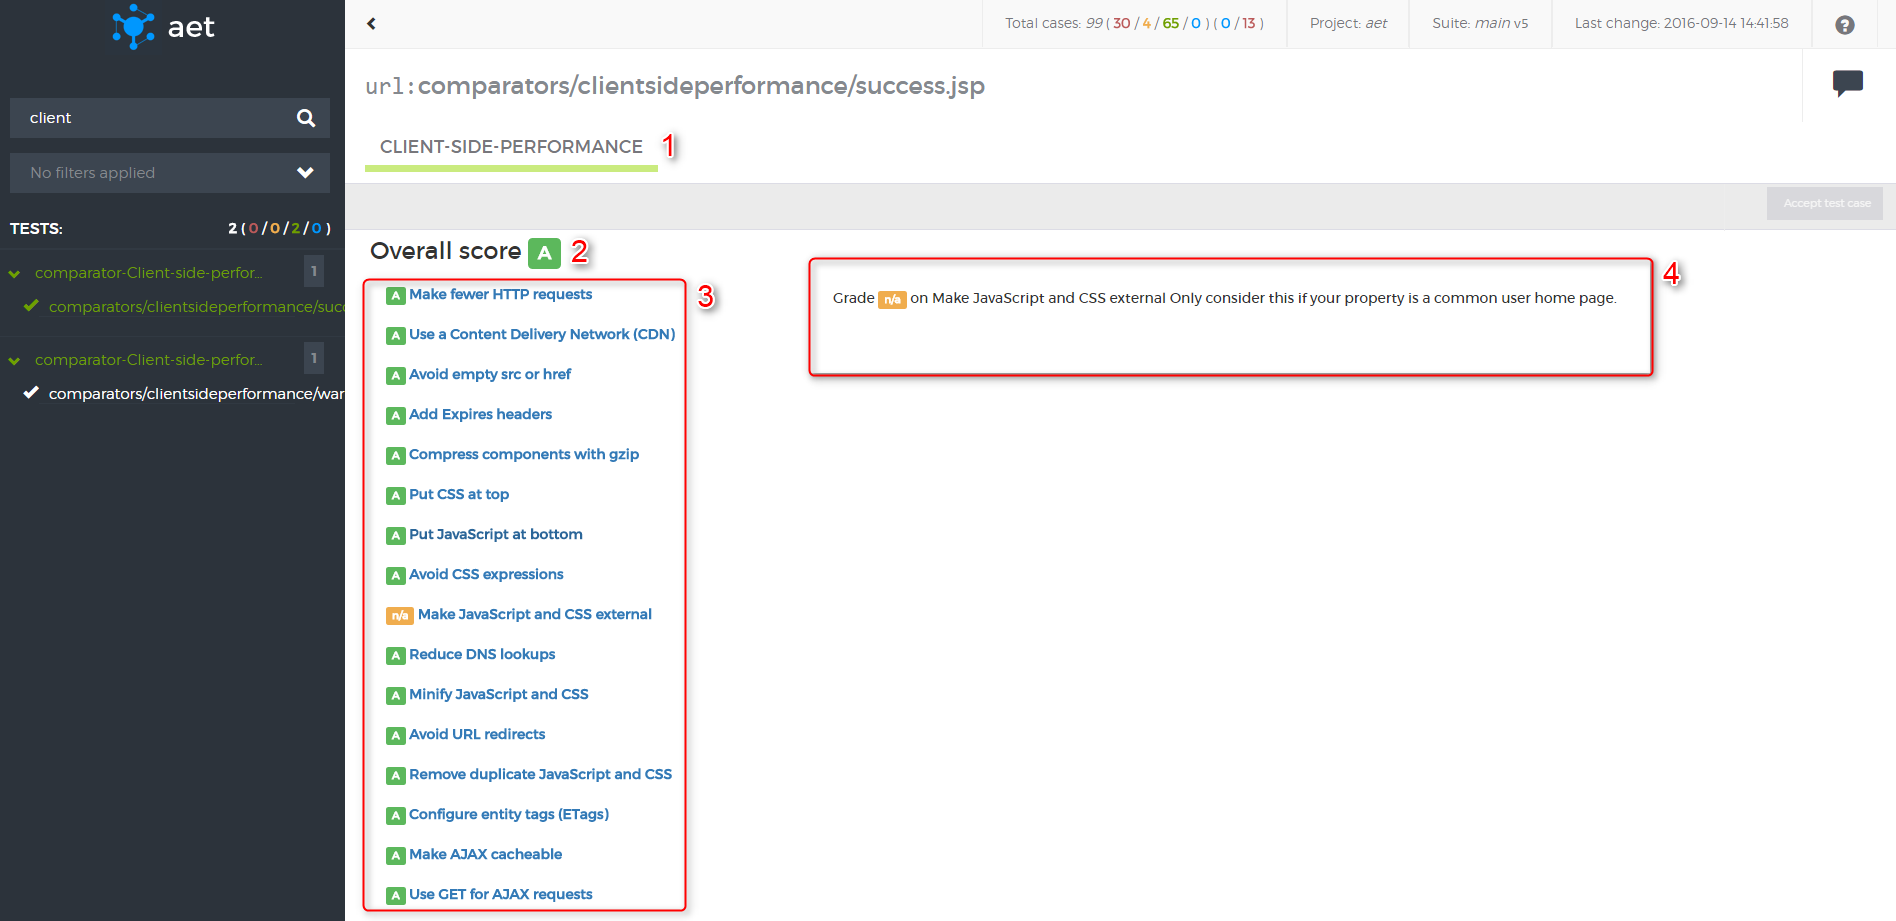Screen dimensions: 1896x921
Task: Click the back arrow icon
Action: [x=372, y=24]
